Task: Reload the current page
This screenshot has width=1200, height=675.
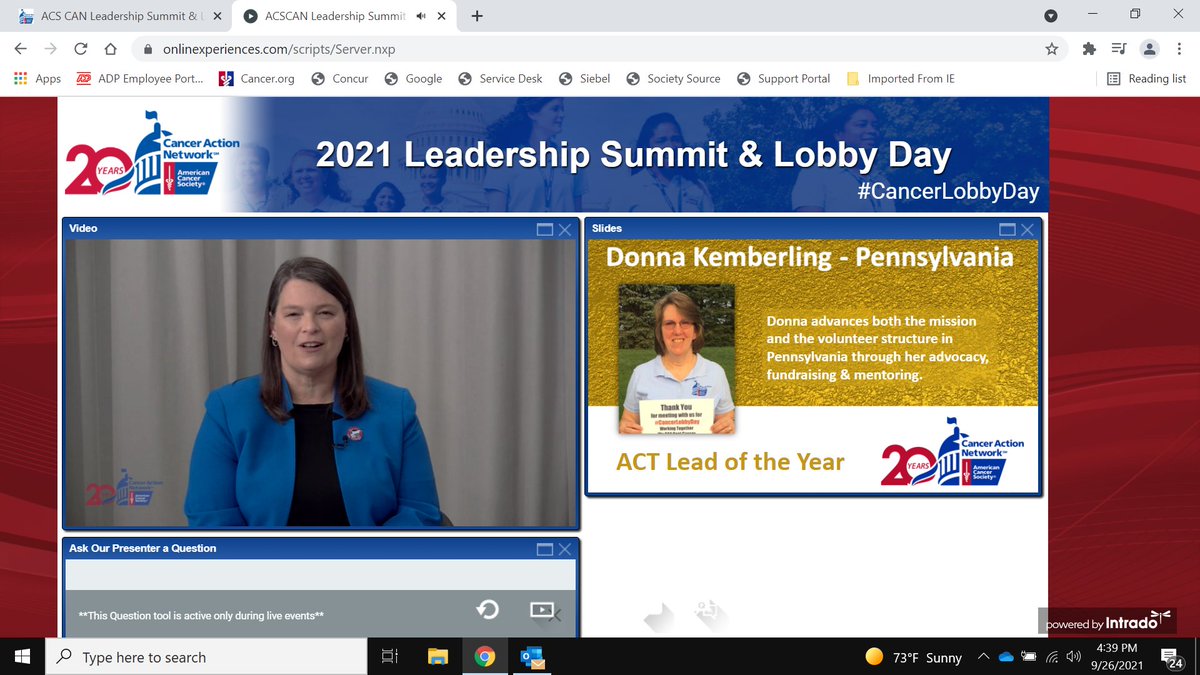Action: pyautogui.click(x=81, y=48)
